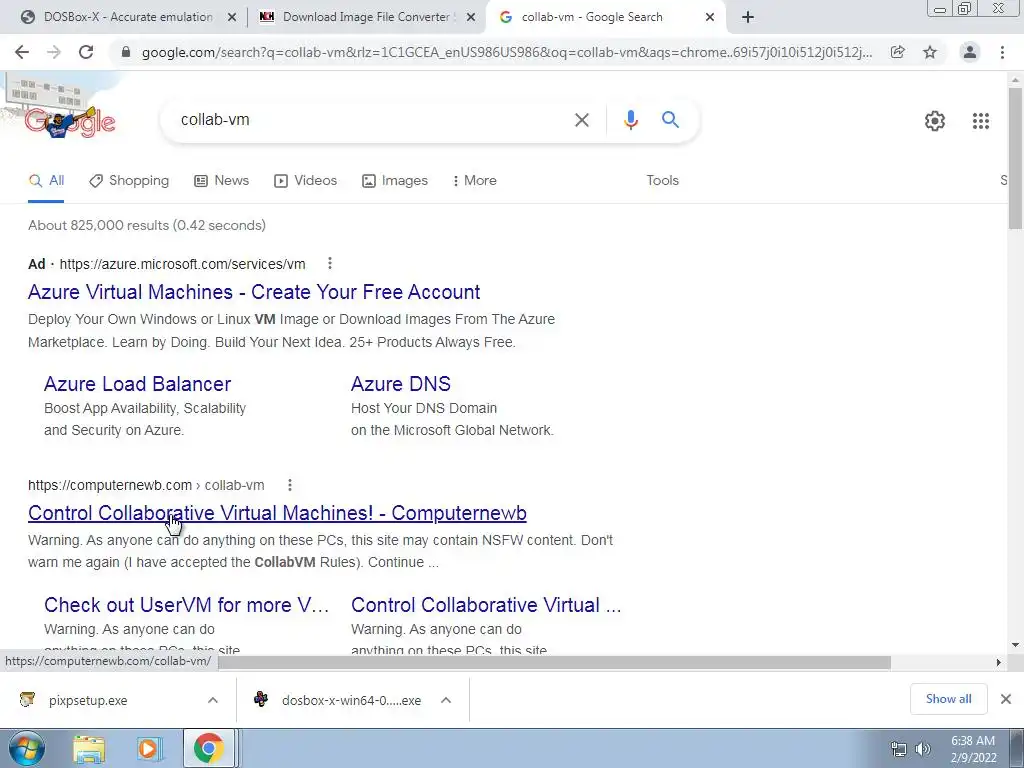Open search Tools options
This screenshot has width=1024, height=768.
[662, 181]
